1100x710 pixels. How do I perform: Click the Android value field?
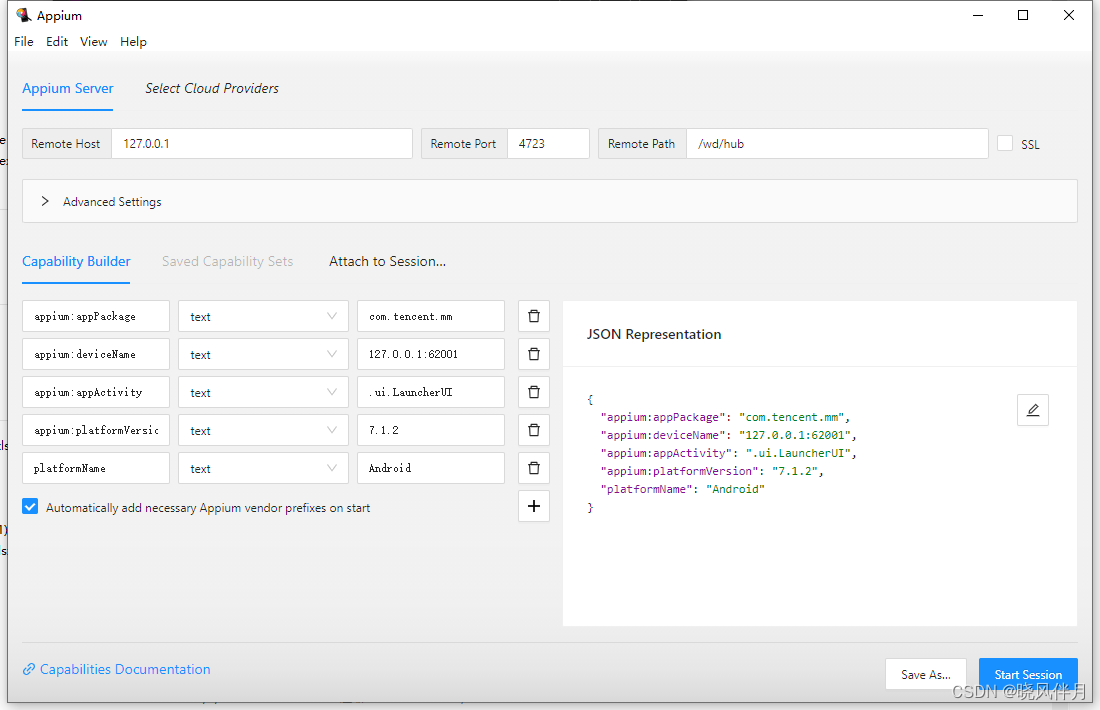(431, 468)
